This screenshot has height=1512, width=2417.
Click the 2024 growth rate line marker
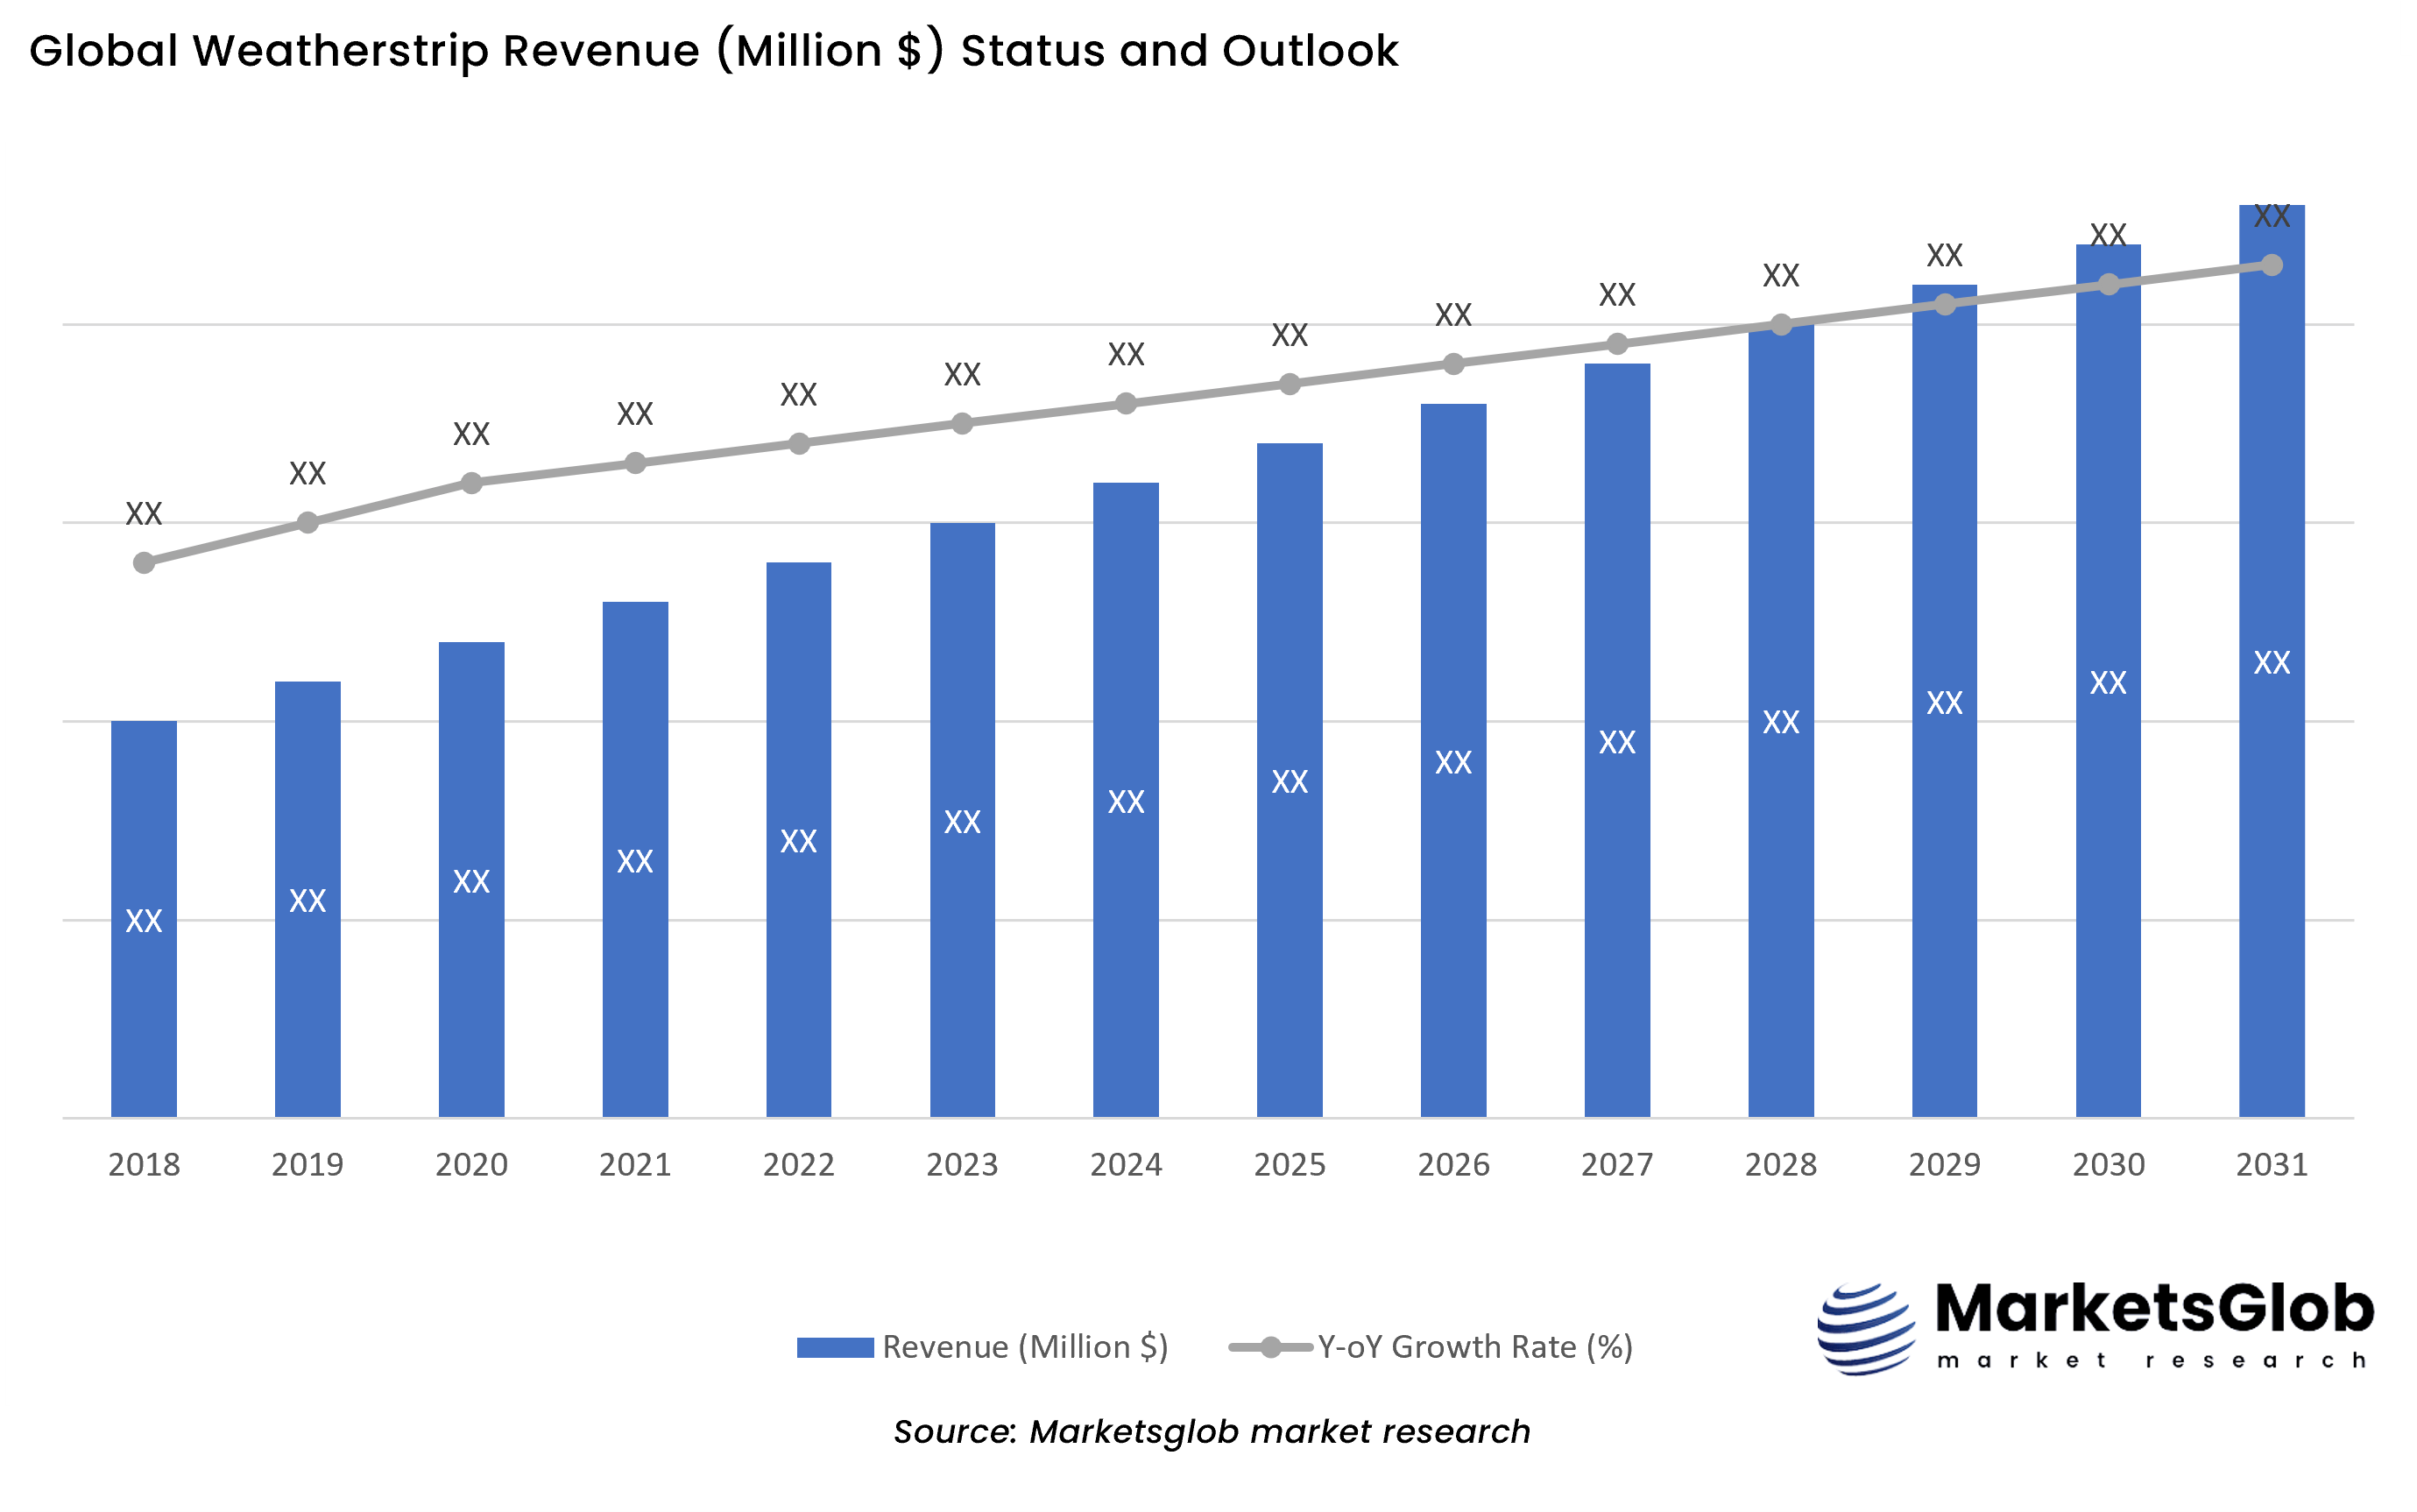pyautogui.click(x=1126, y=404)
